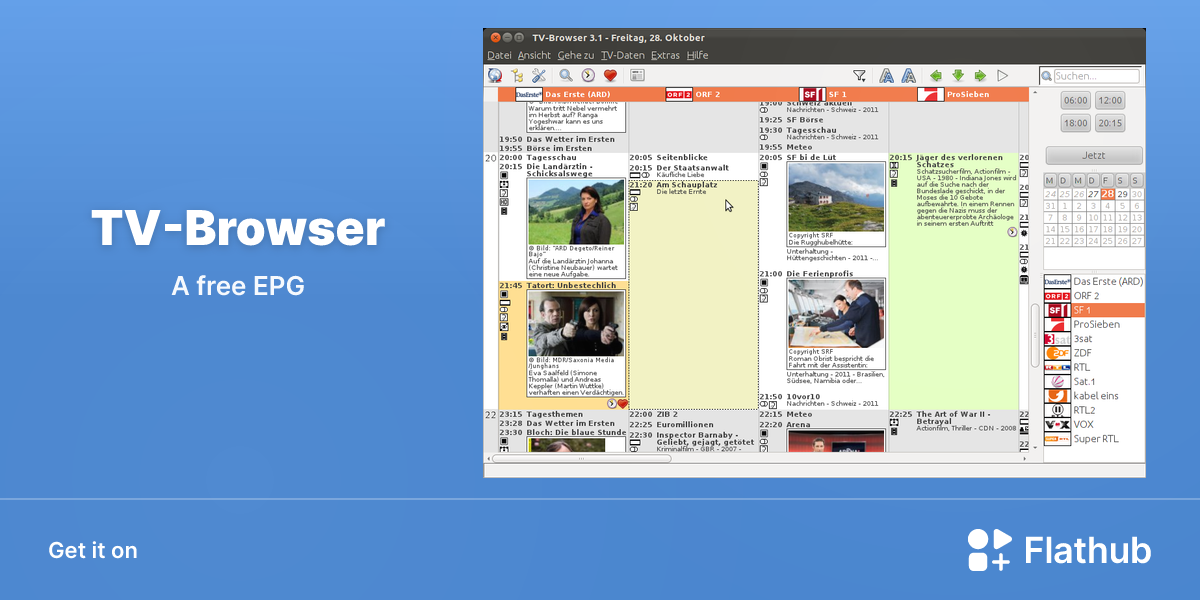Jump to 06:00 with the time button
The image size is (1200, 600).
click(1076, 100)
